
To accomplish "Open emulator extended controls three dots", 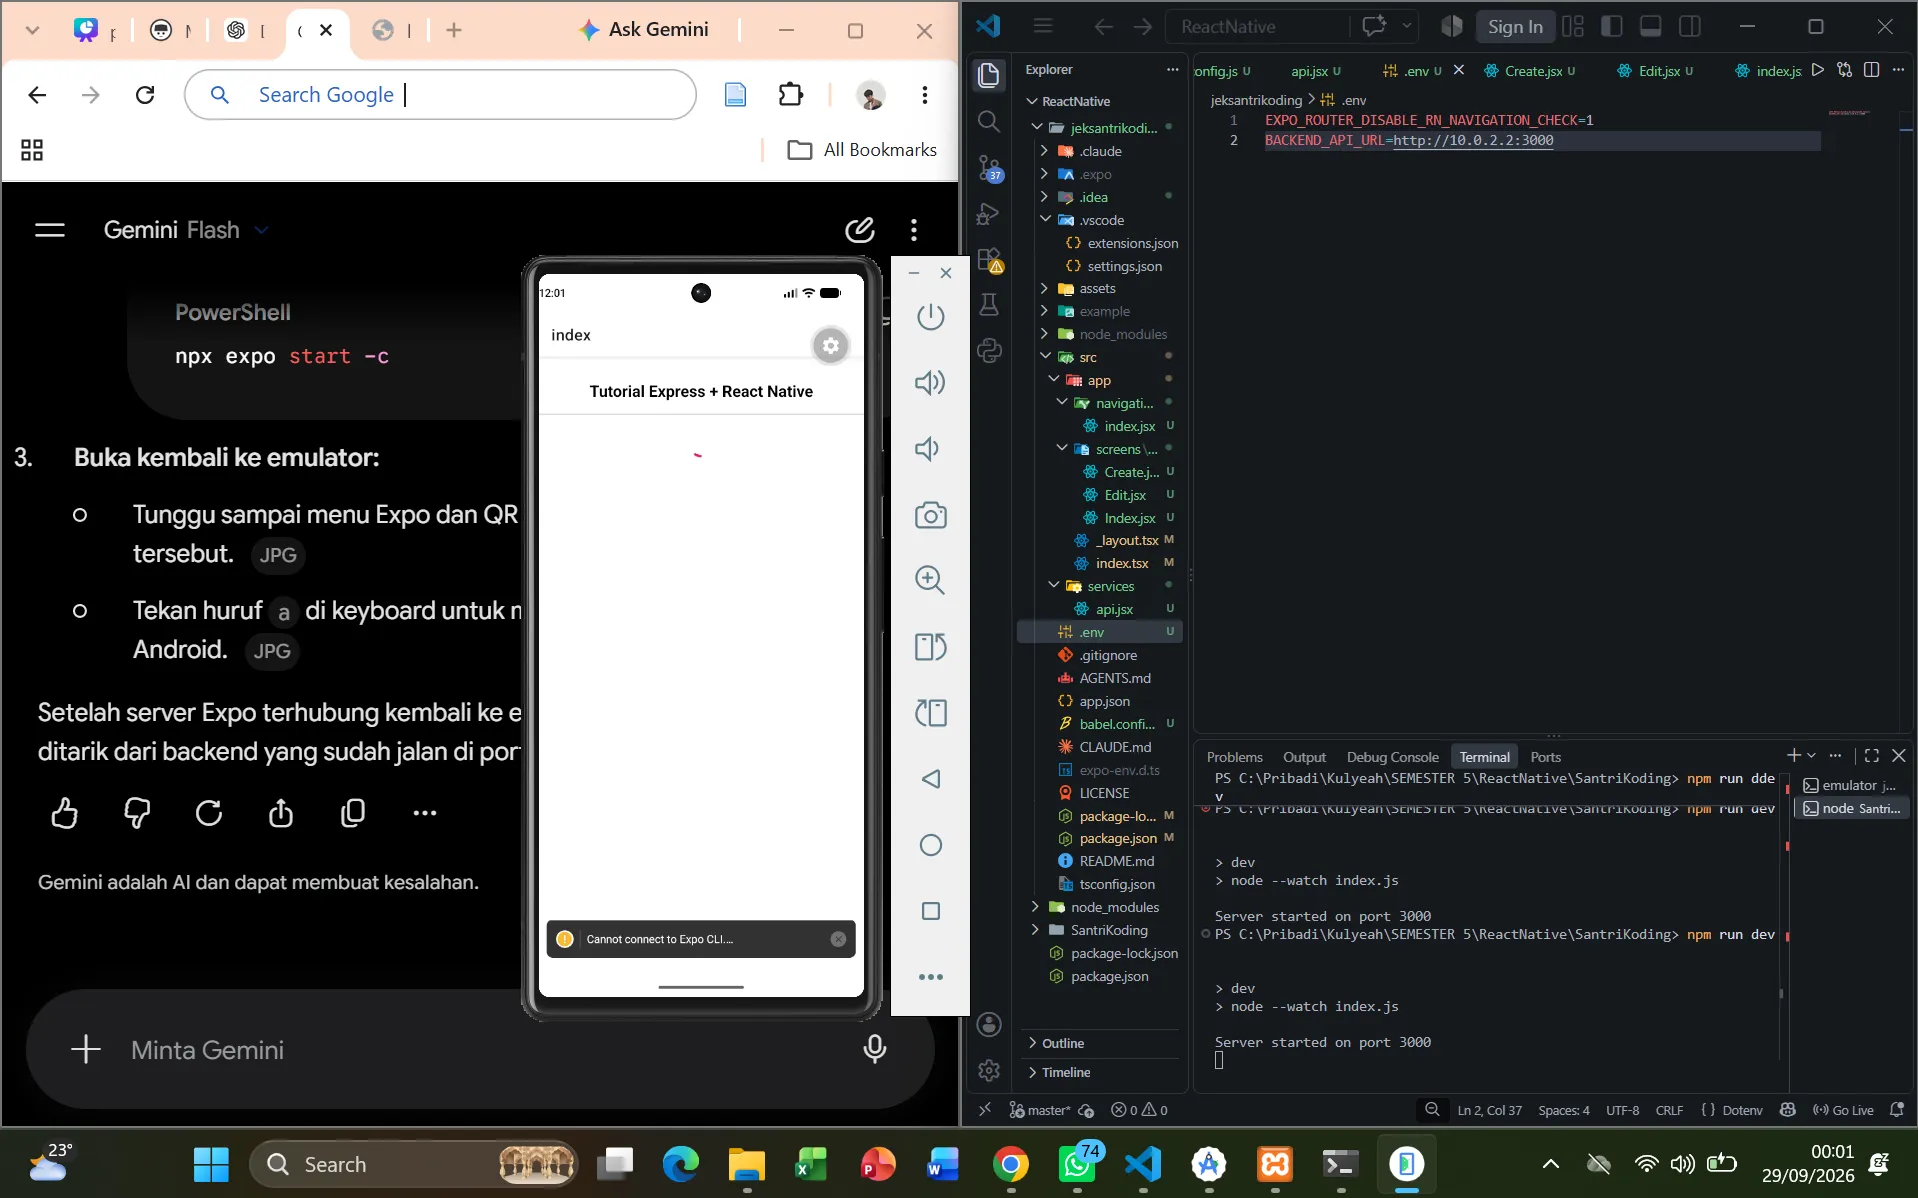I will tap(930, 977).
